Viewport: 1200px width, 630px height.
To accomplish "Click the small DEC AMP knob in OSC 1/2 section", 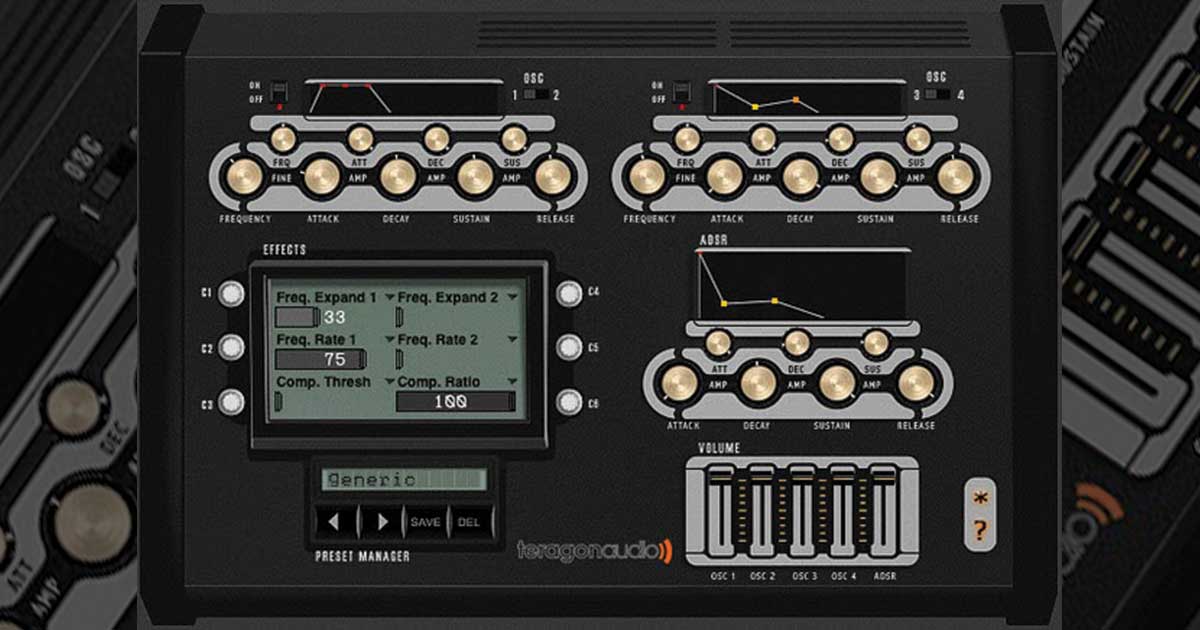I will [x=436, y=139].
